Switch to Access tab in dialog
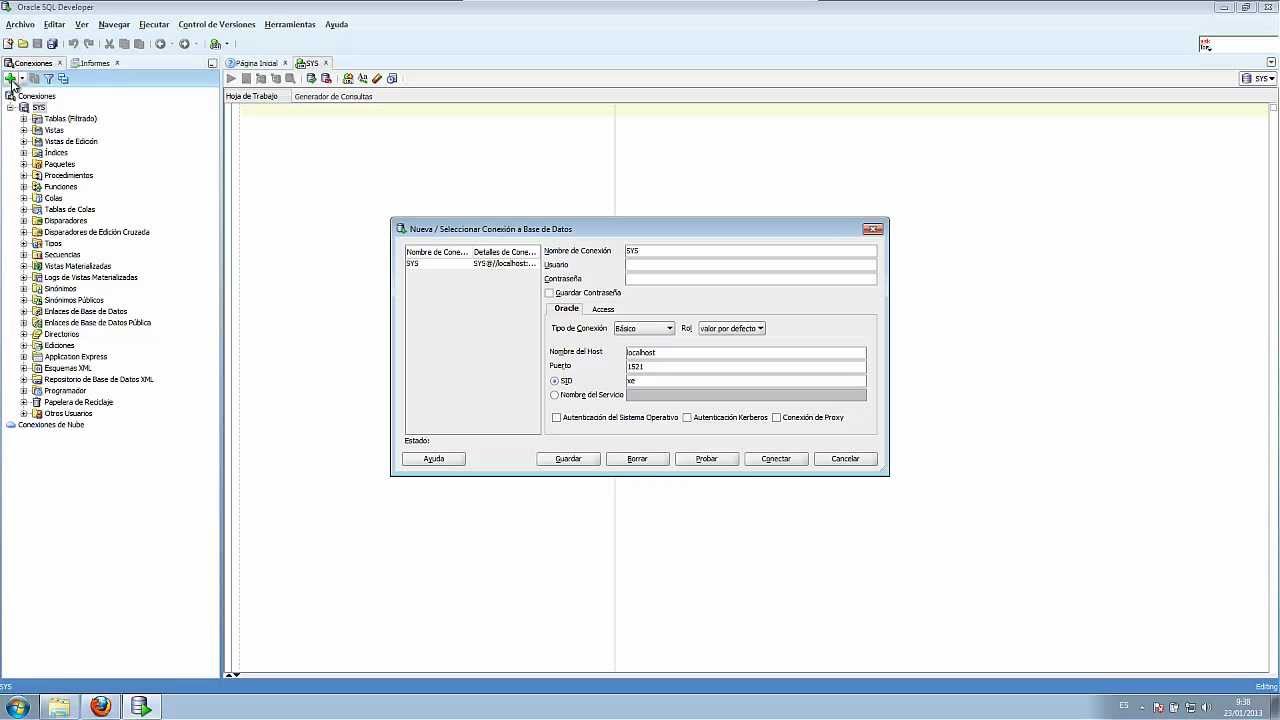 click(x=603, y=309)
